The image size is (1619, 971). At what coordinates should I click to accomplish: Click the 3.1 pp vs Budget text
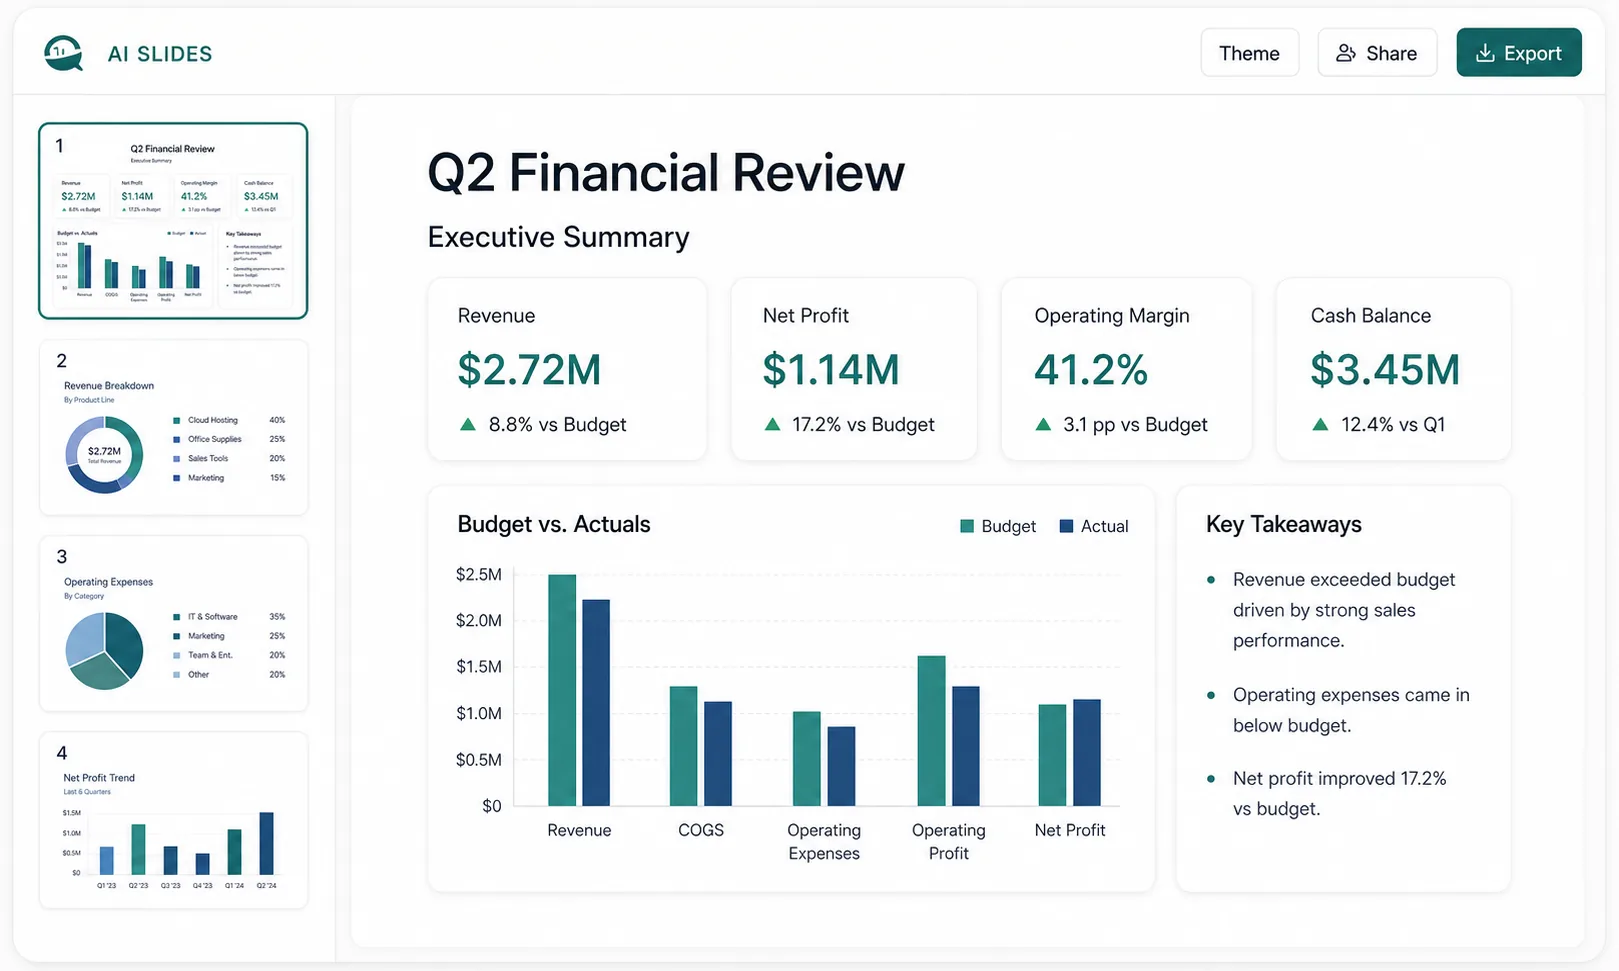(1135, 425)
